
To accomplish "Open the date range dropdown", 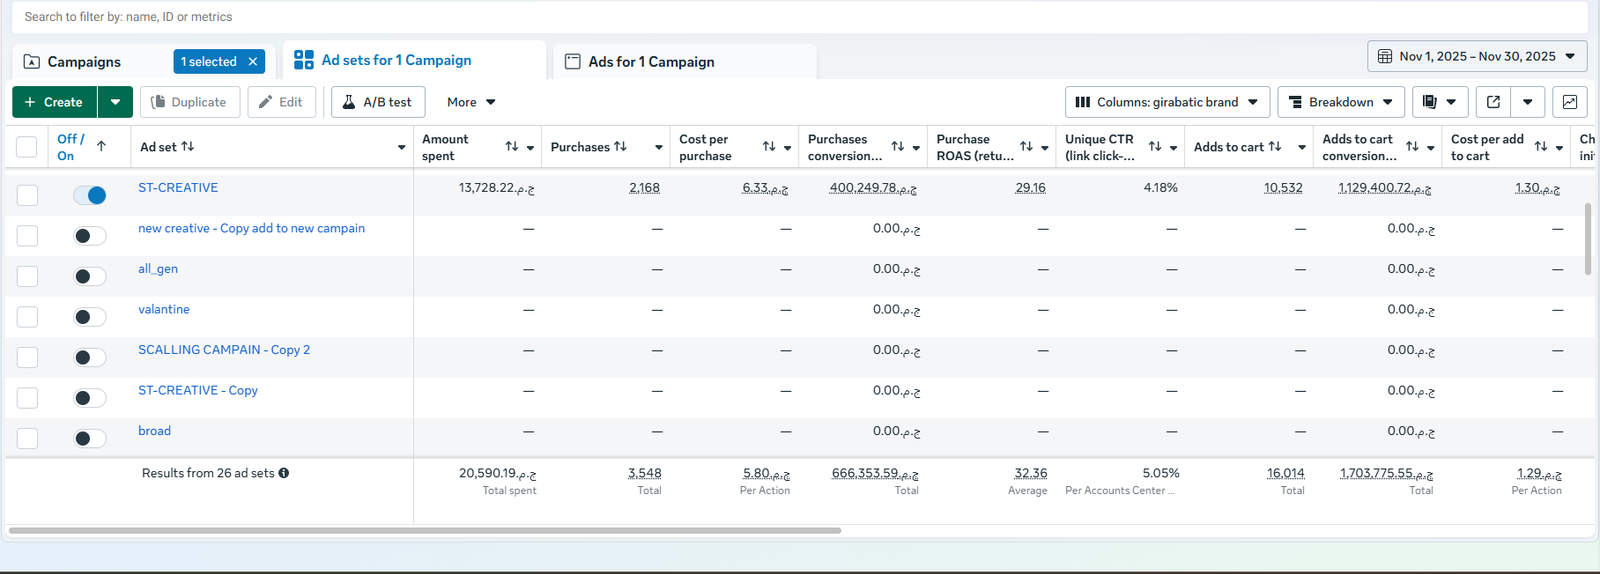I will pyautogui.click(x=1477, y=56).
